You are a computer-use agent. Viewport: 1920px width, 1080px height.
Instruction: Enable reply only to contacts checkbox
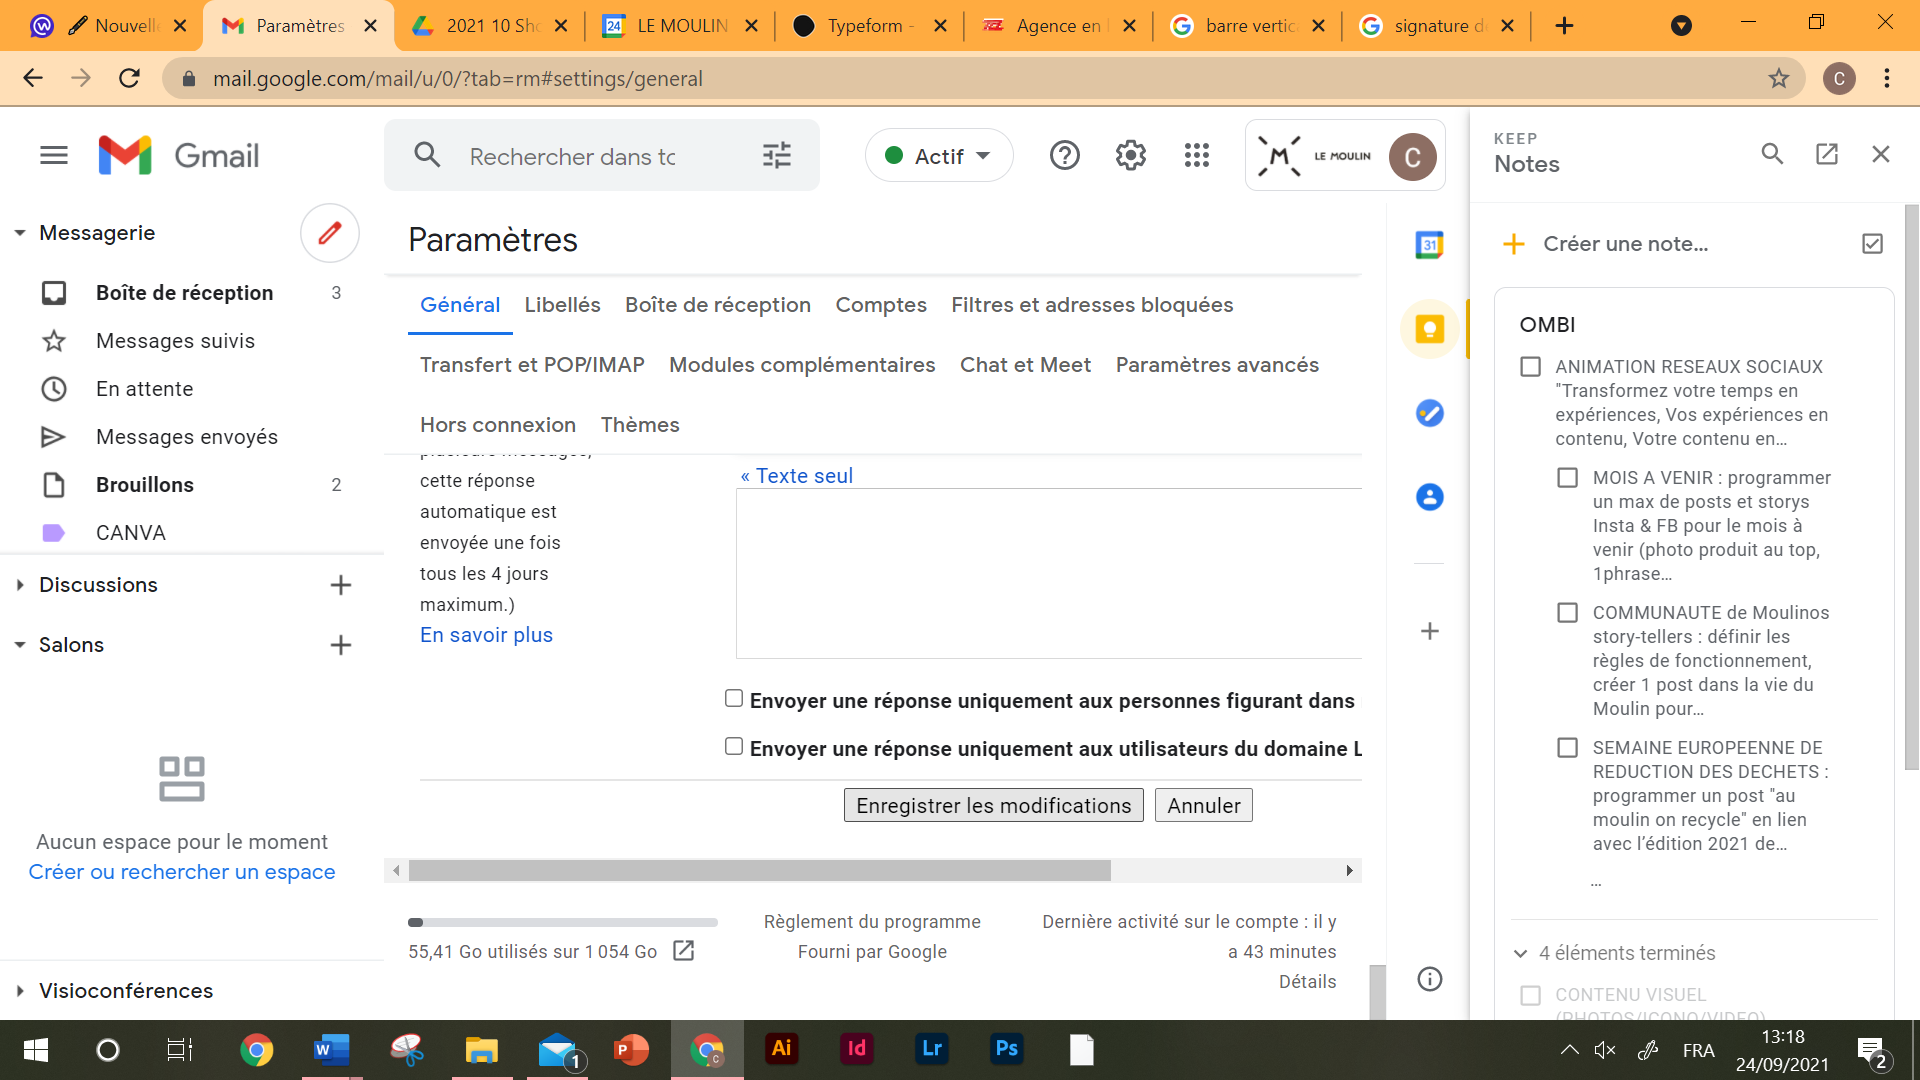pyautogui.click(x=734, y=699)
